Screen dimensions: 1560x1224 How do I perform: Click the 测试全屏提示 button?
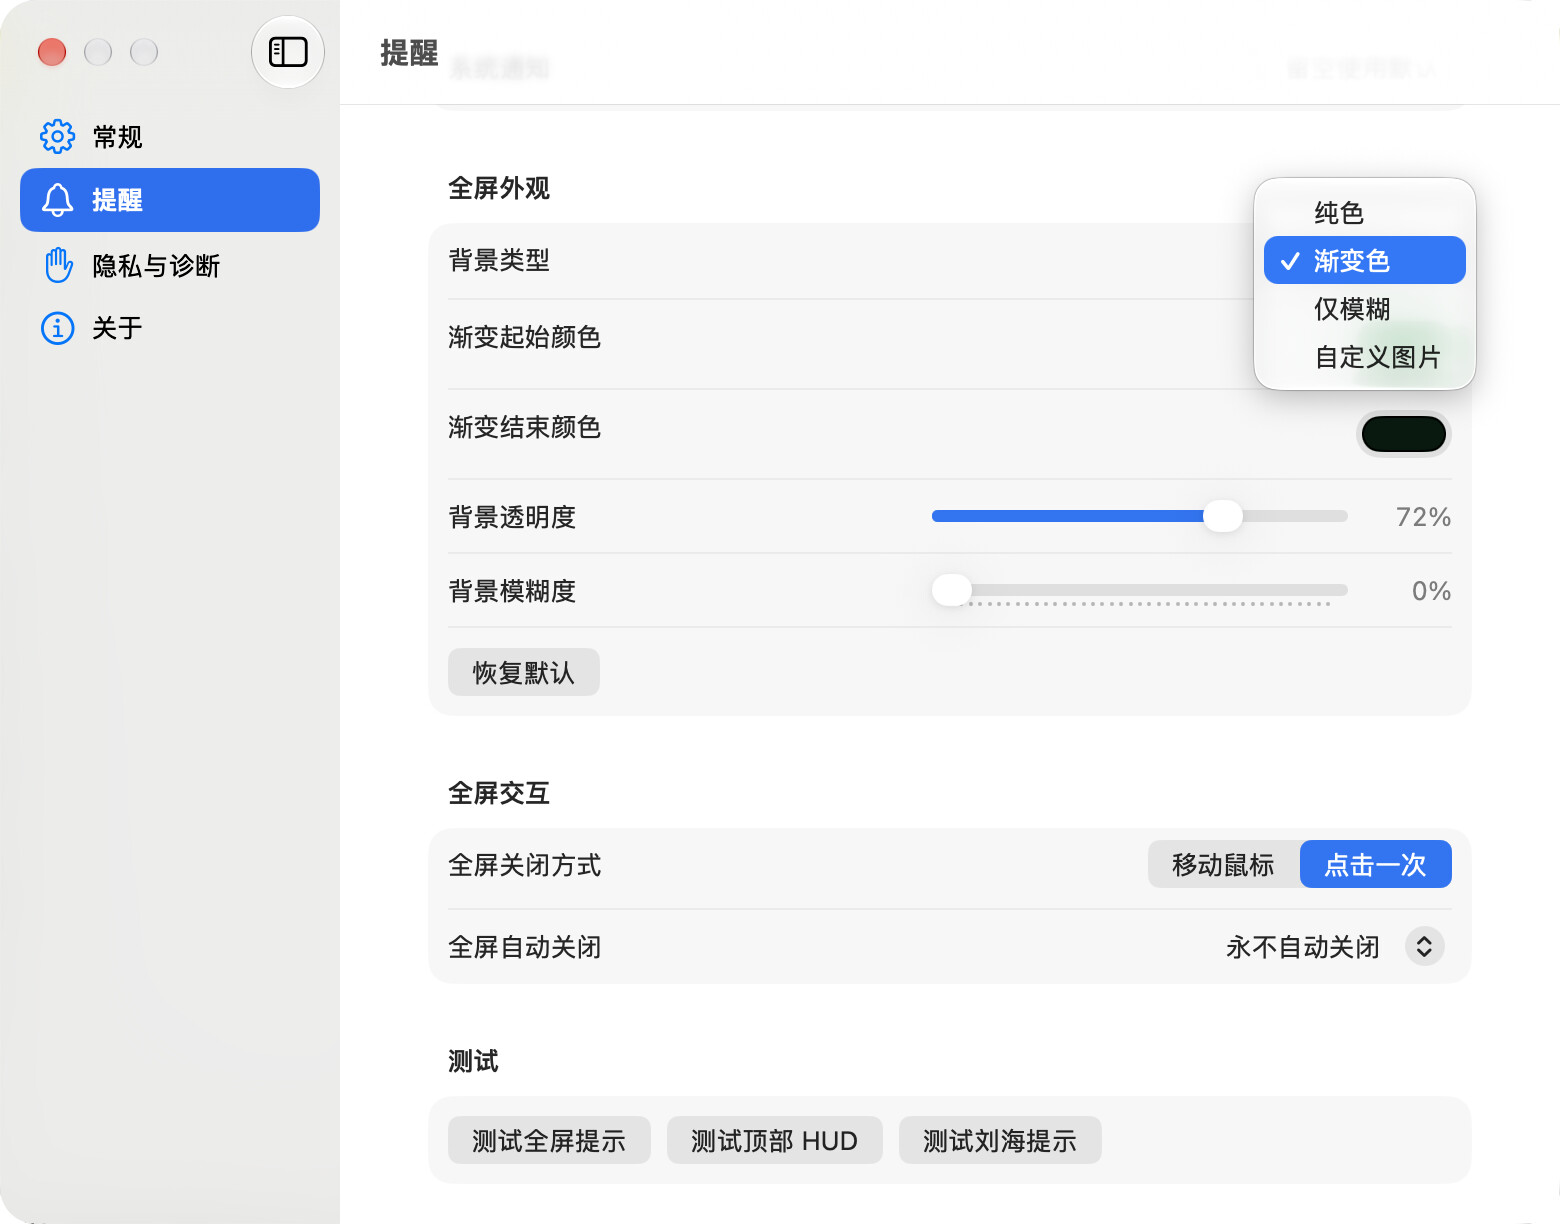pos(549,1140)
